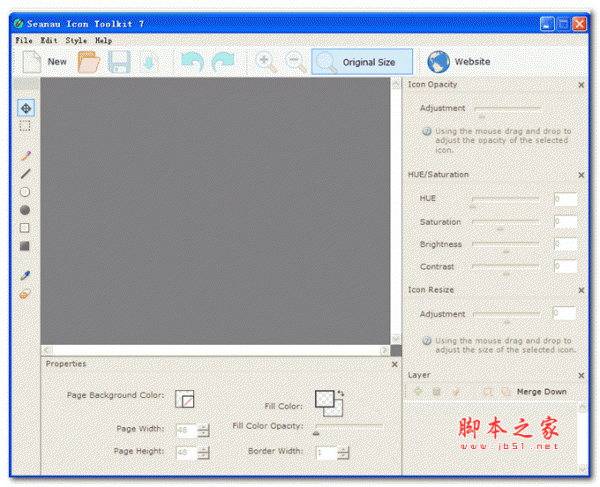Click the Icon Resize help icon

pos(427,341)
